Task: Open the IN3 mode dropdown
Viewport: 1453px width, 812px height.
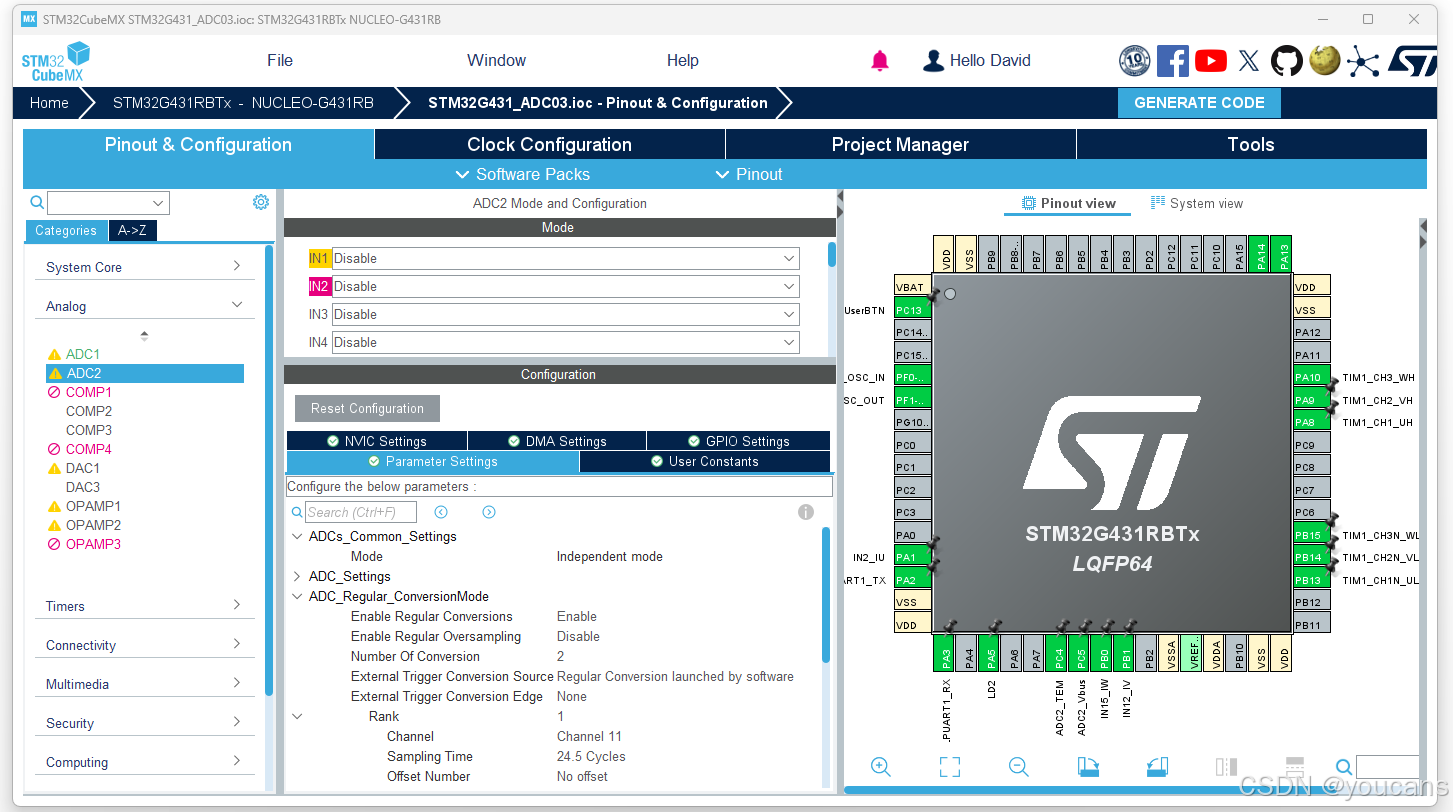Action: 566,314
